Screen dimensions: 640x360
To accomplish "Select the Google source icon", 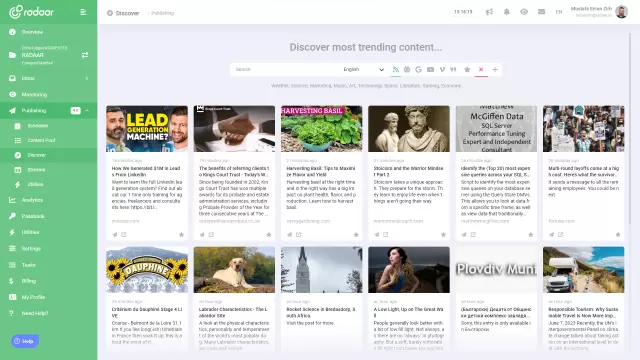I will 418,69.
